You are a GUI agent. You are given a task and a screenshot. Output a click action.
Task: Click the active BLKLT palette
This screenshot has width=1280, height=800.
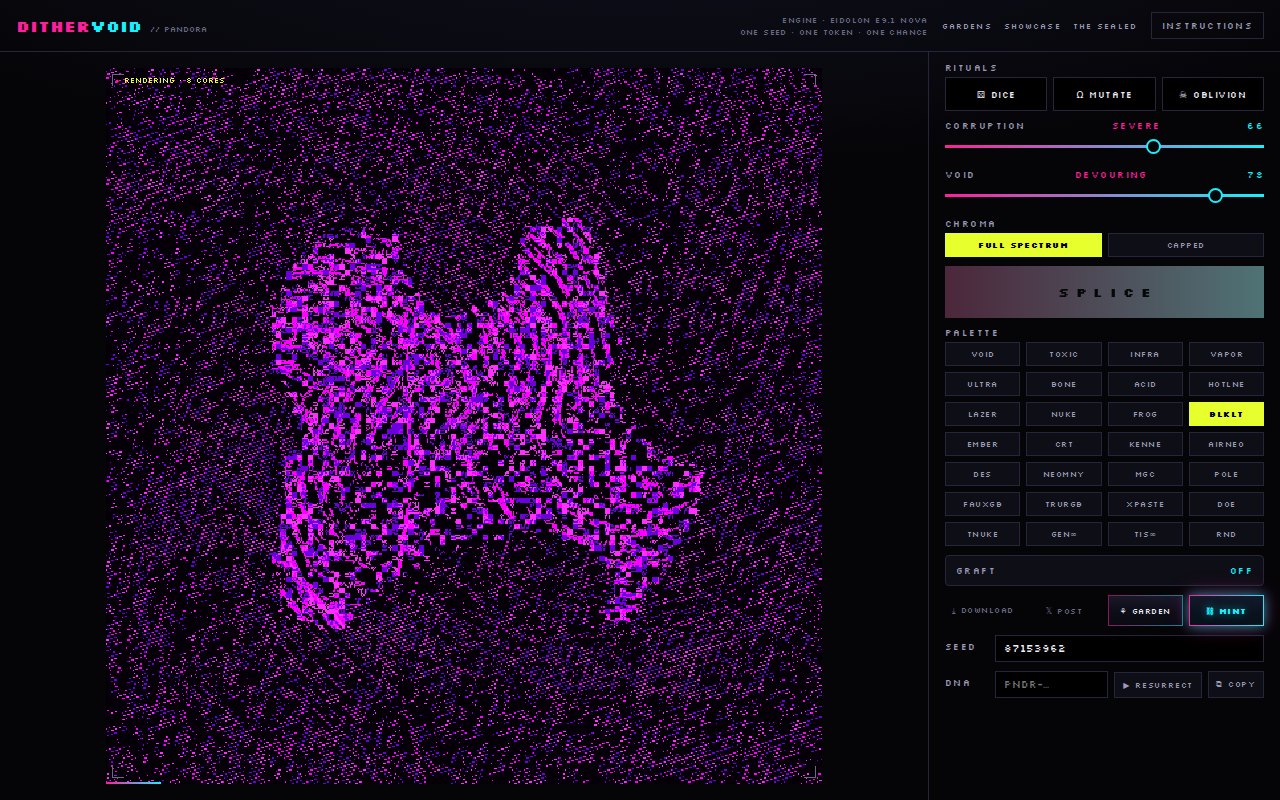coord(1226,414)
